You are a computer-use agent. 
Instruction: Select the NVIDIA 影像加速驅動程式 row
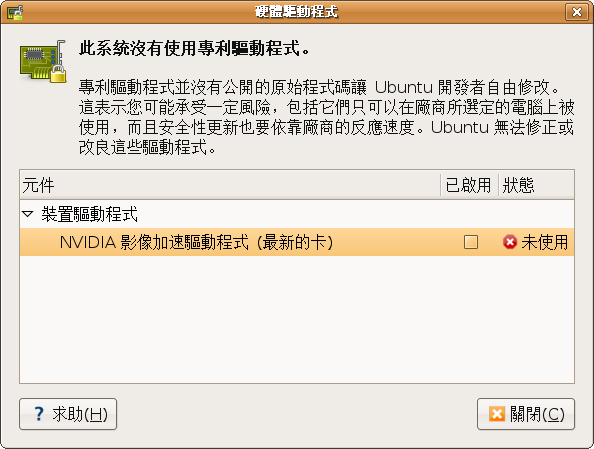[297, 242]
